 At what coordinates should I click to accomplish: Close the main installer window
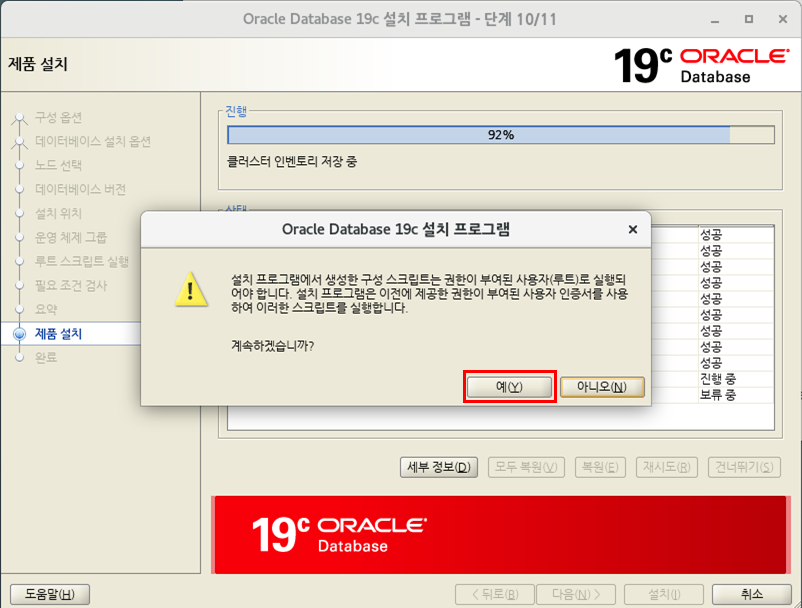(783, 19)
